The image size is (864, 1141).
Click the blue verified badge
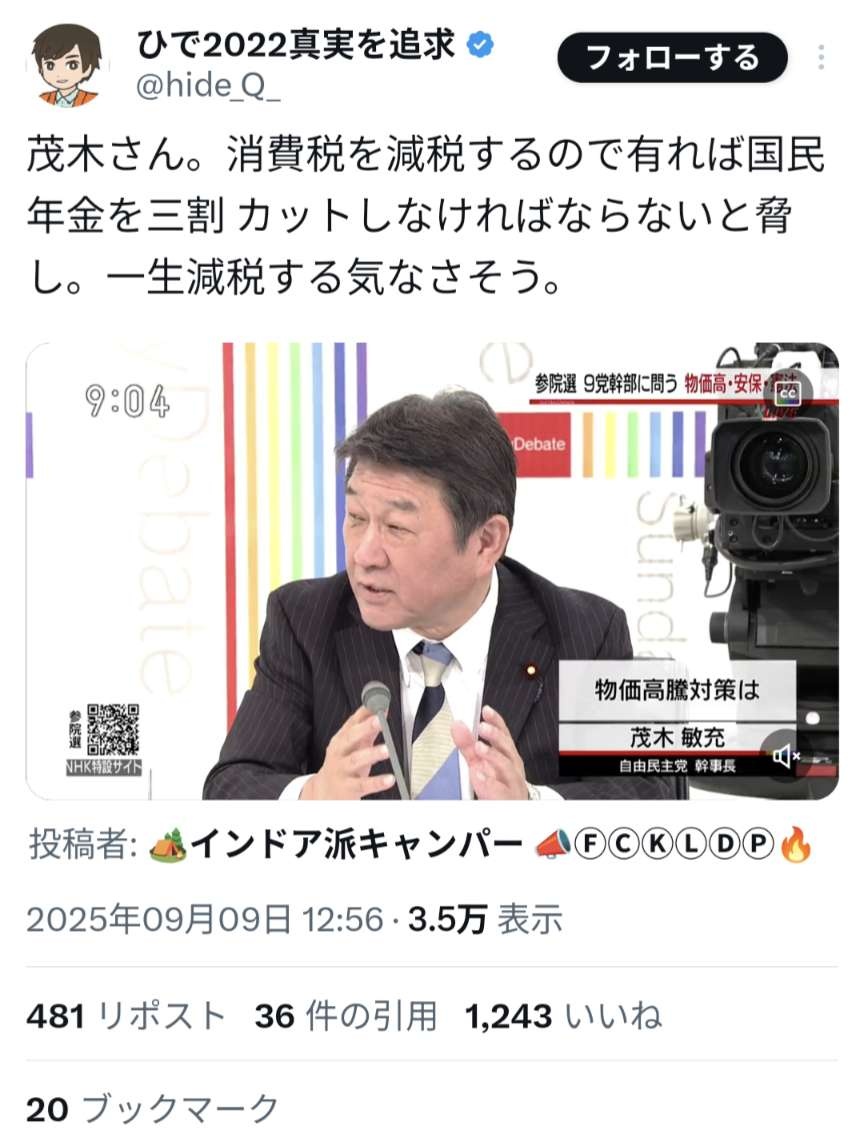click(x=480, y=46)
